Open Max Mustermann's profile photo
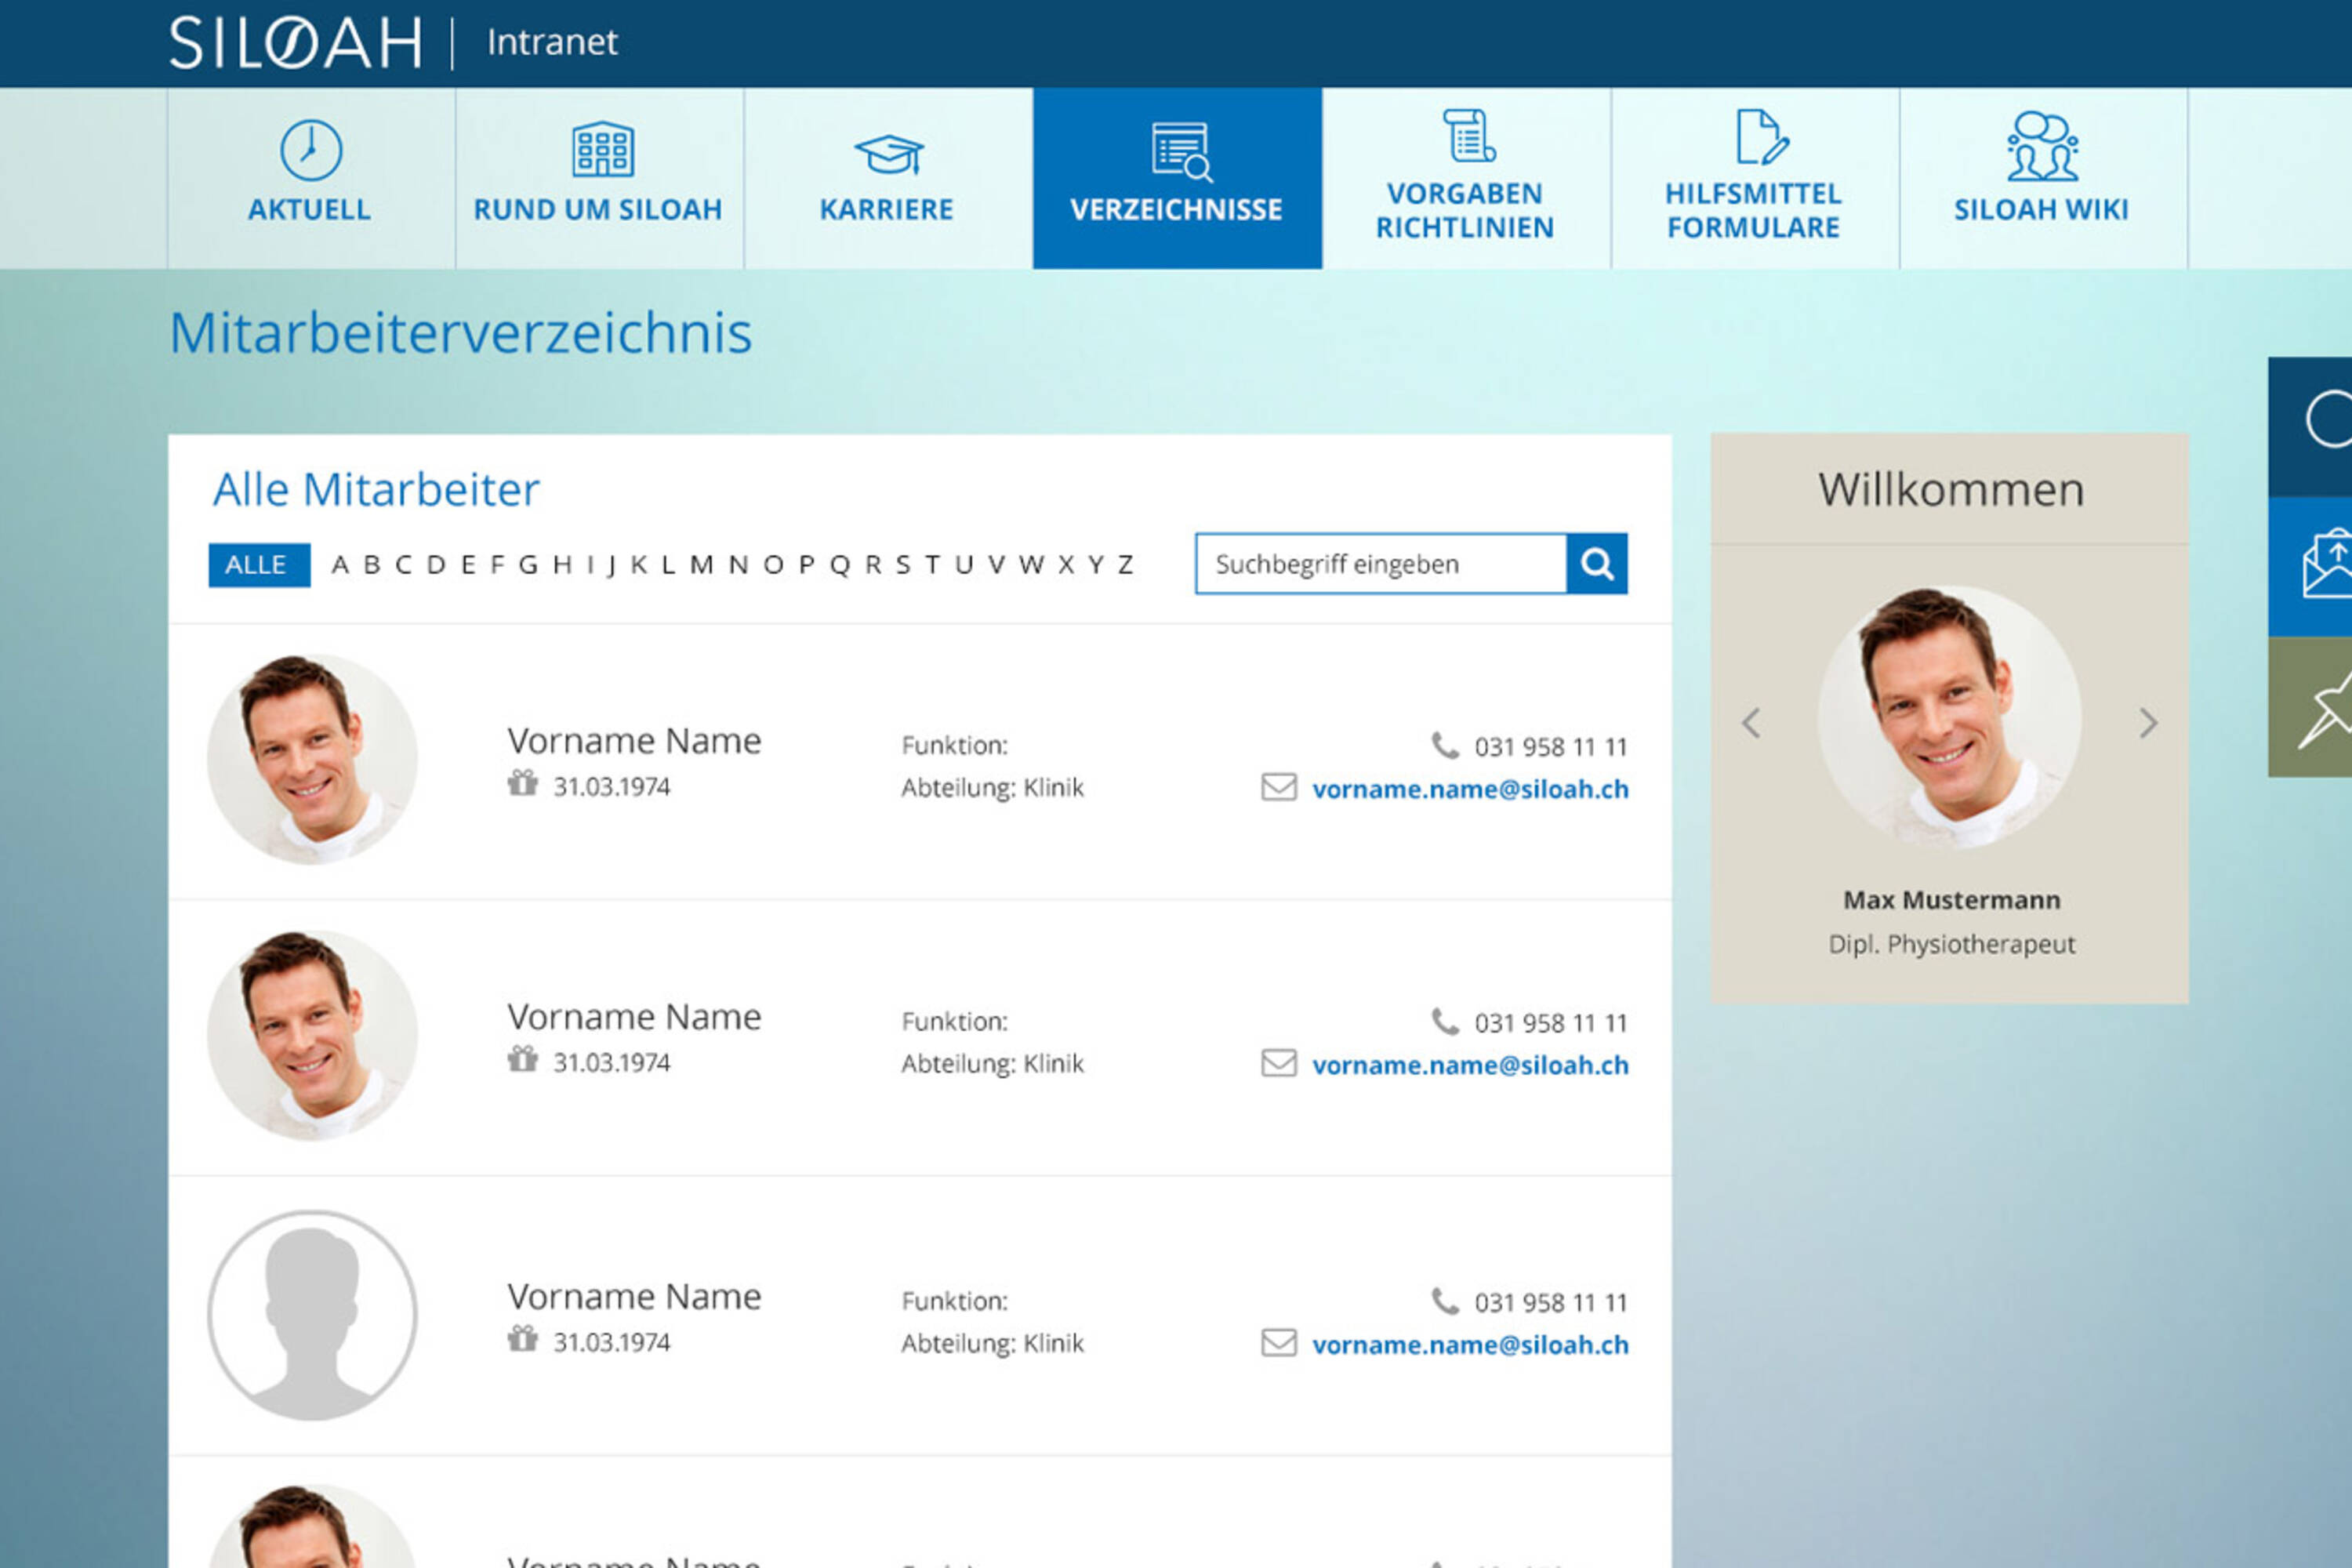This screenshot has width=2352, height=1568. [1949, 718]
